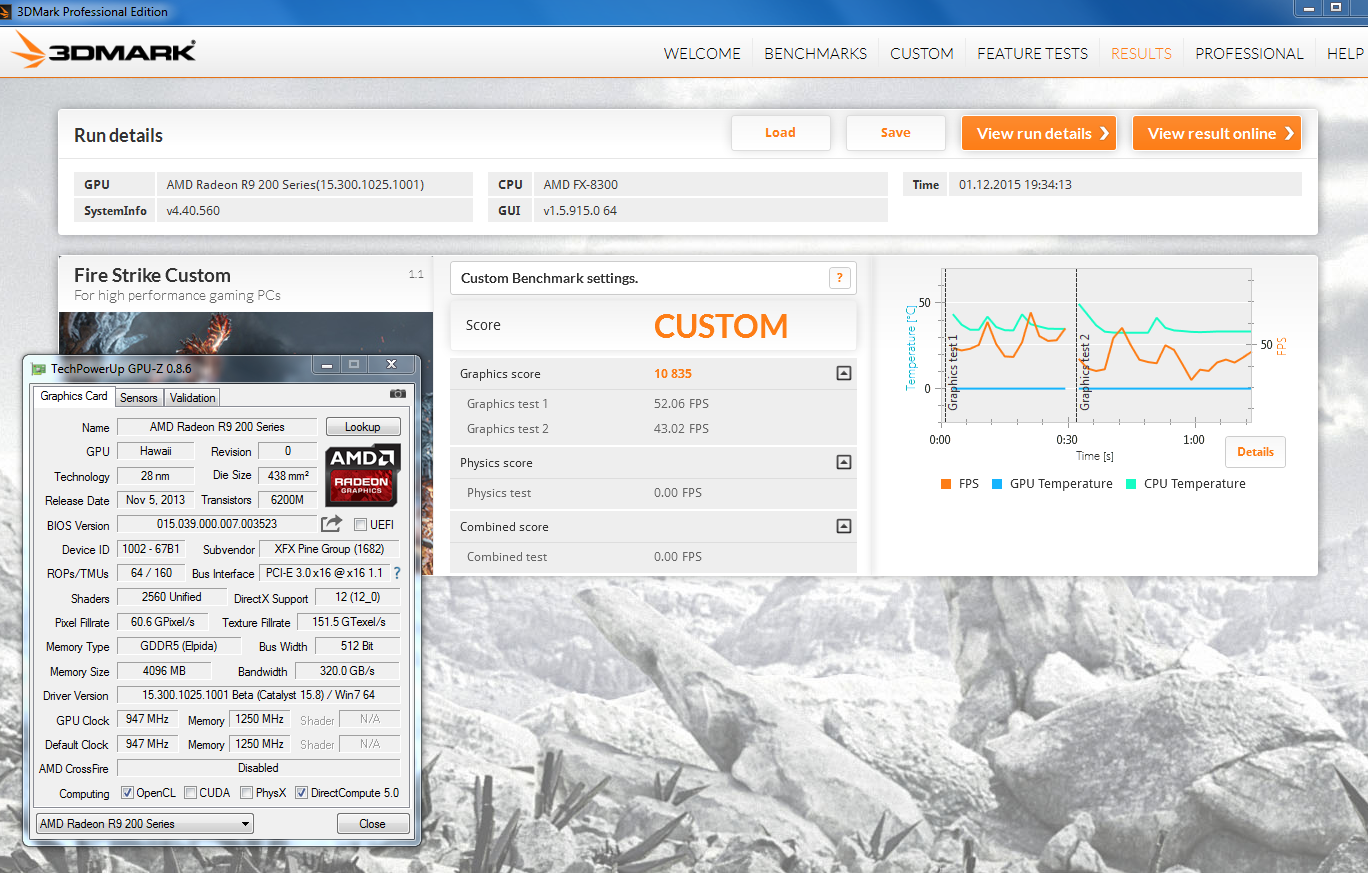Open the Validation tab in GPU-Z
This screenshot has width=1368, height=873.
[193, 397]
